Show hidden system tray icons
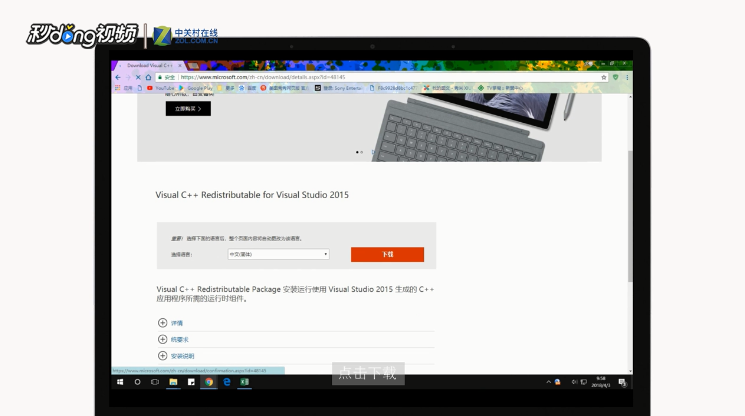Image resolution: width=745 pixels, height=416 pixels. [x=548, y=382]
